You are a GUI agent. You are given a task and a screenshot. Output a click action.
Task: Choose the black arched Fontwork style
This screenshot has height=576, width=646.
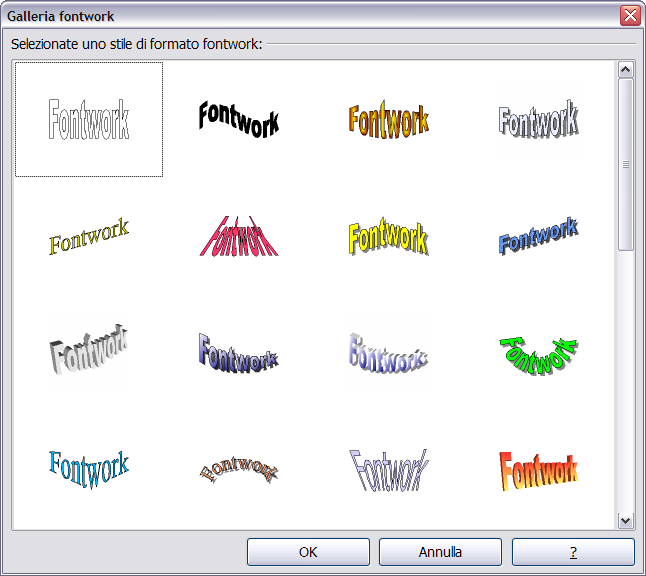click(239, 119)
